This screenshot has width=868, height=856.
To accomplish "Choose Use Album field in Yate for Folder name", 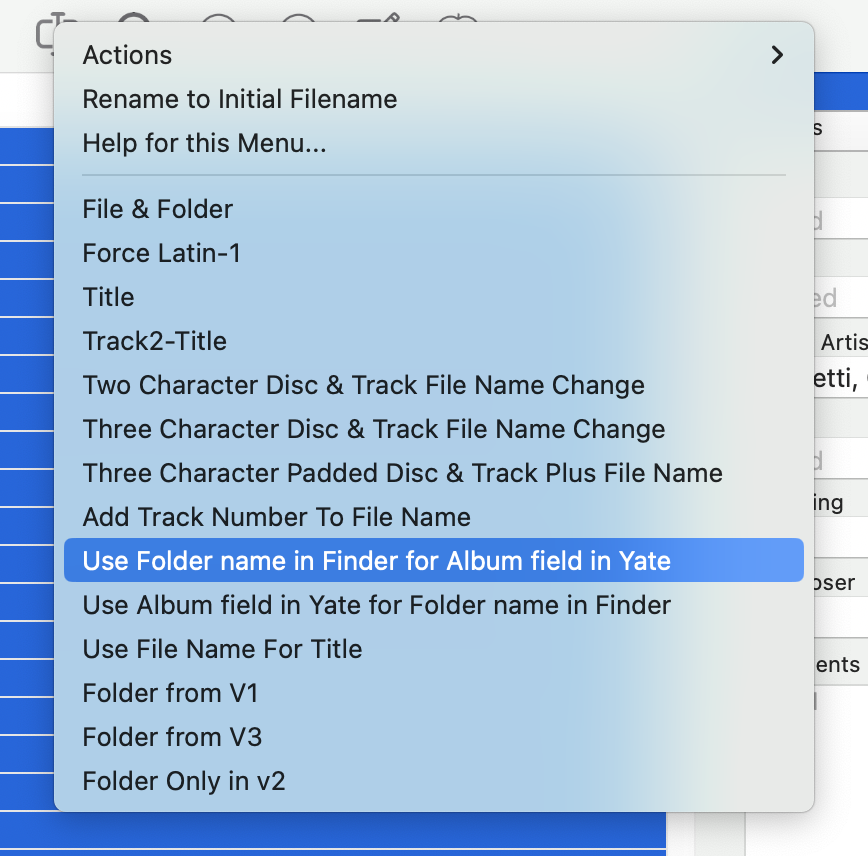I will click(x=376, y=605).
